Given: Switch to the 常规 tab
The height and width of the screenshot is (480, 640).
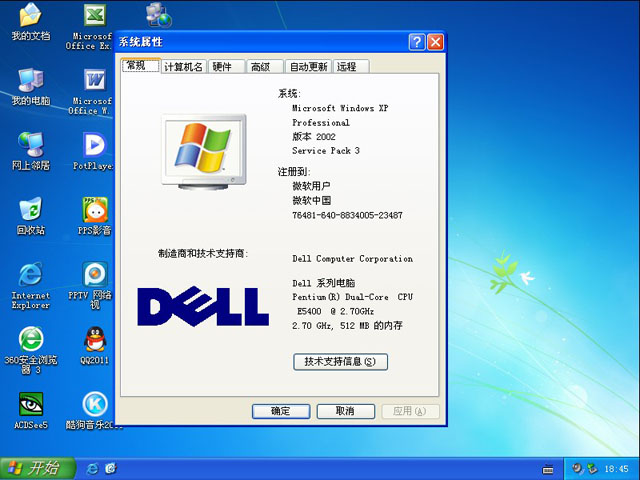Looking at the screenshot, I should (x=140, y=66).
